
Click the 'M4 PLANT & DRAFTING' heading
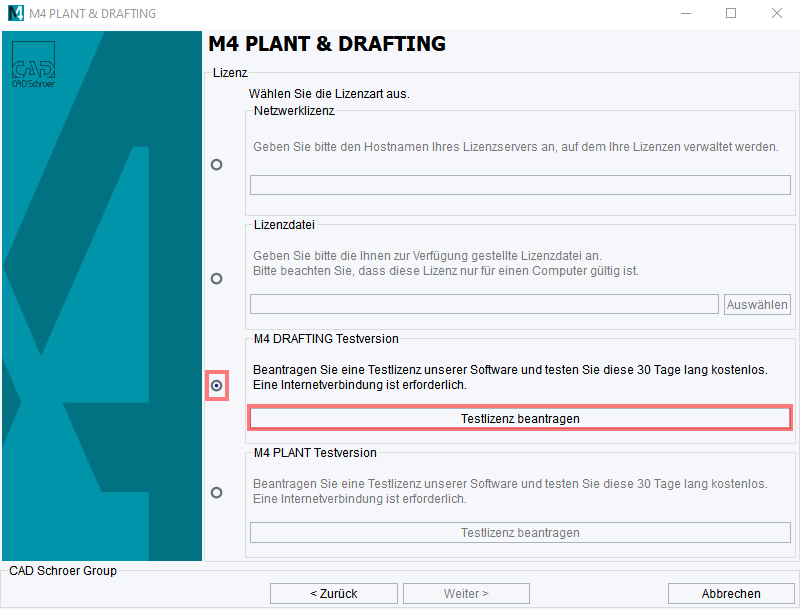[327, 44]
